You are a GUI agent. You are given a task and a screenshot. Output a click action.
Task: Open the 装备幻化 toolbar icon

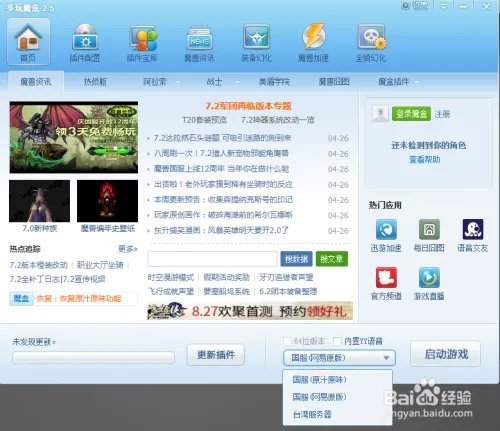pyautogui.click(x=256, y=43)
